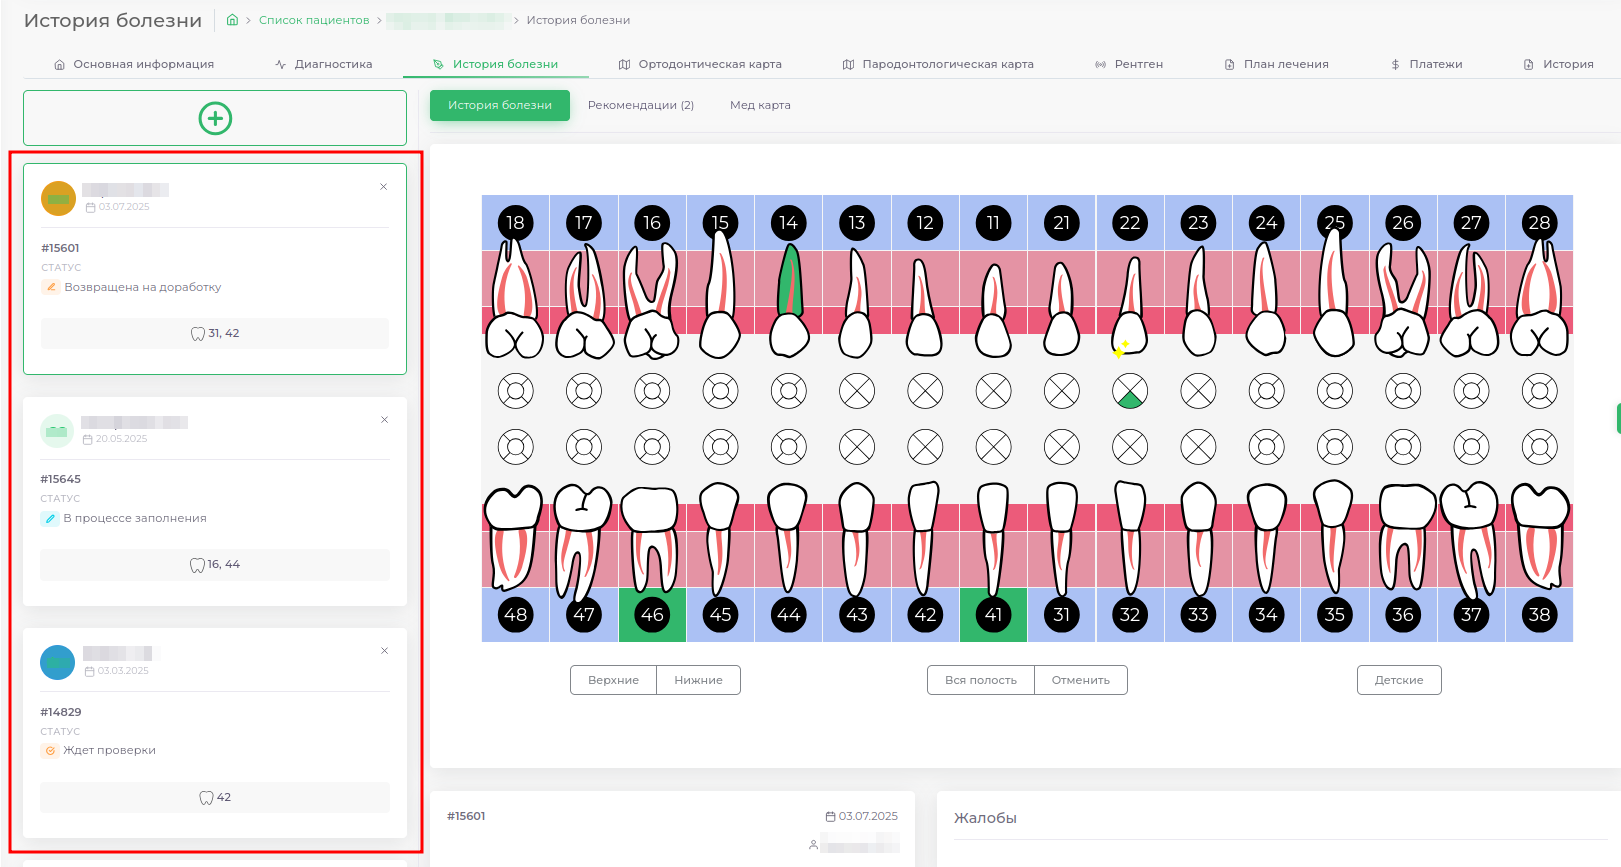Image resolution: width=1621 pixels, height=867 pixels.
Task: Click green highlighted tooth number 41
Action: click(x=993, y=614)
